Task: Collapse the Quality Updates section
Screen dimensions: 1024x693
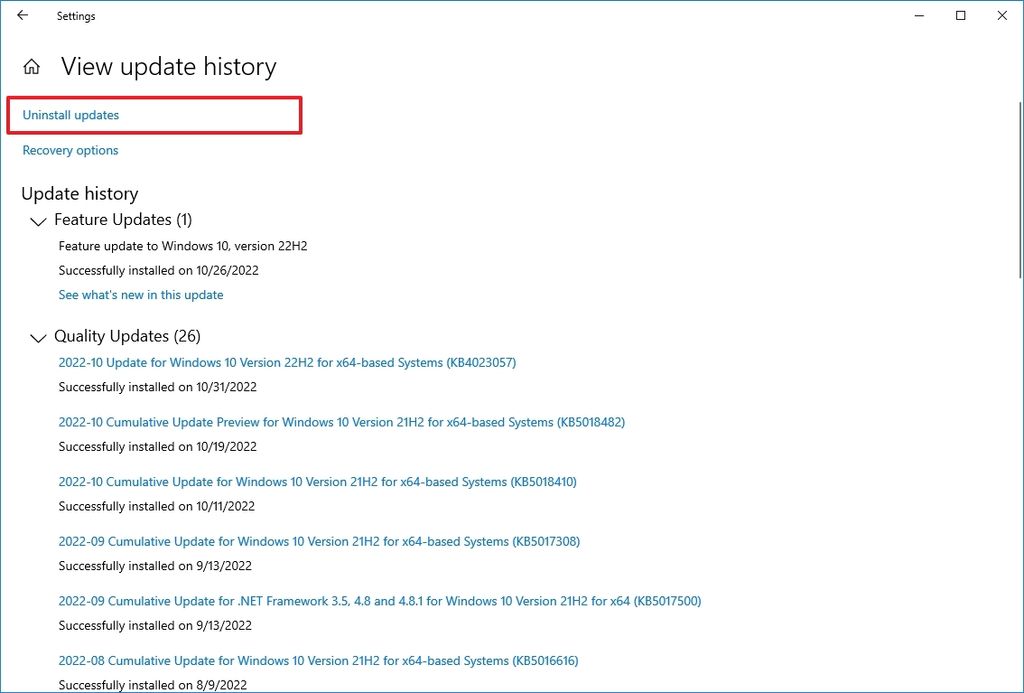Action: (39, 338)
